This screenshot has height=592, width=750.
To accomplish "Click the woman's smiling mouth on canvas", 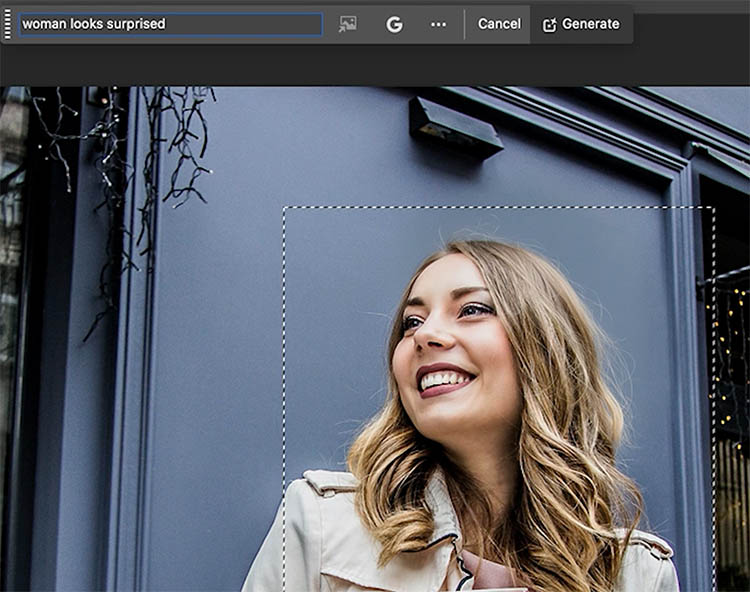I will click(x=446, y=380).
